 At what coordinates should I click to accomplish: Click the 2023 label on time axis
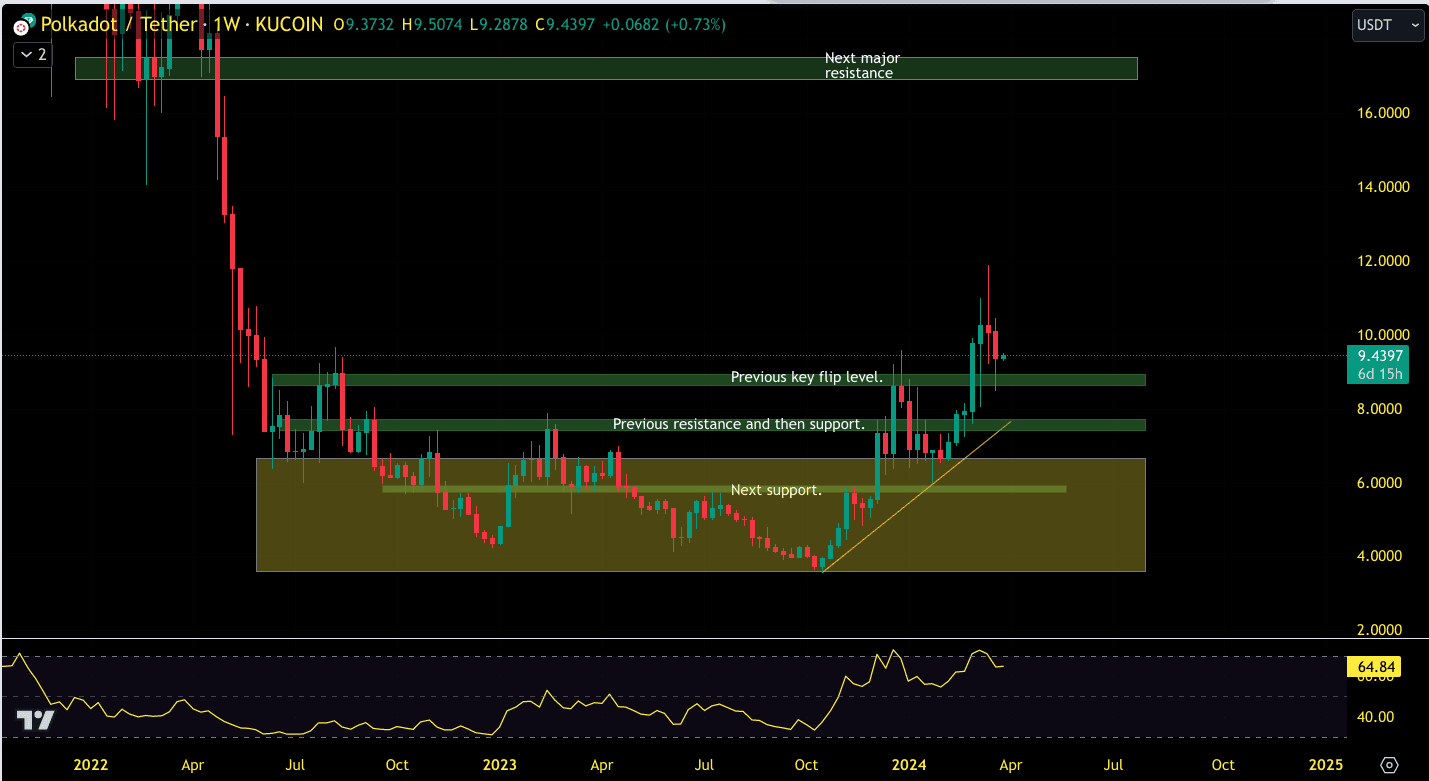tap(499, 765)
